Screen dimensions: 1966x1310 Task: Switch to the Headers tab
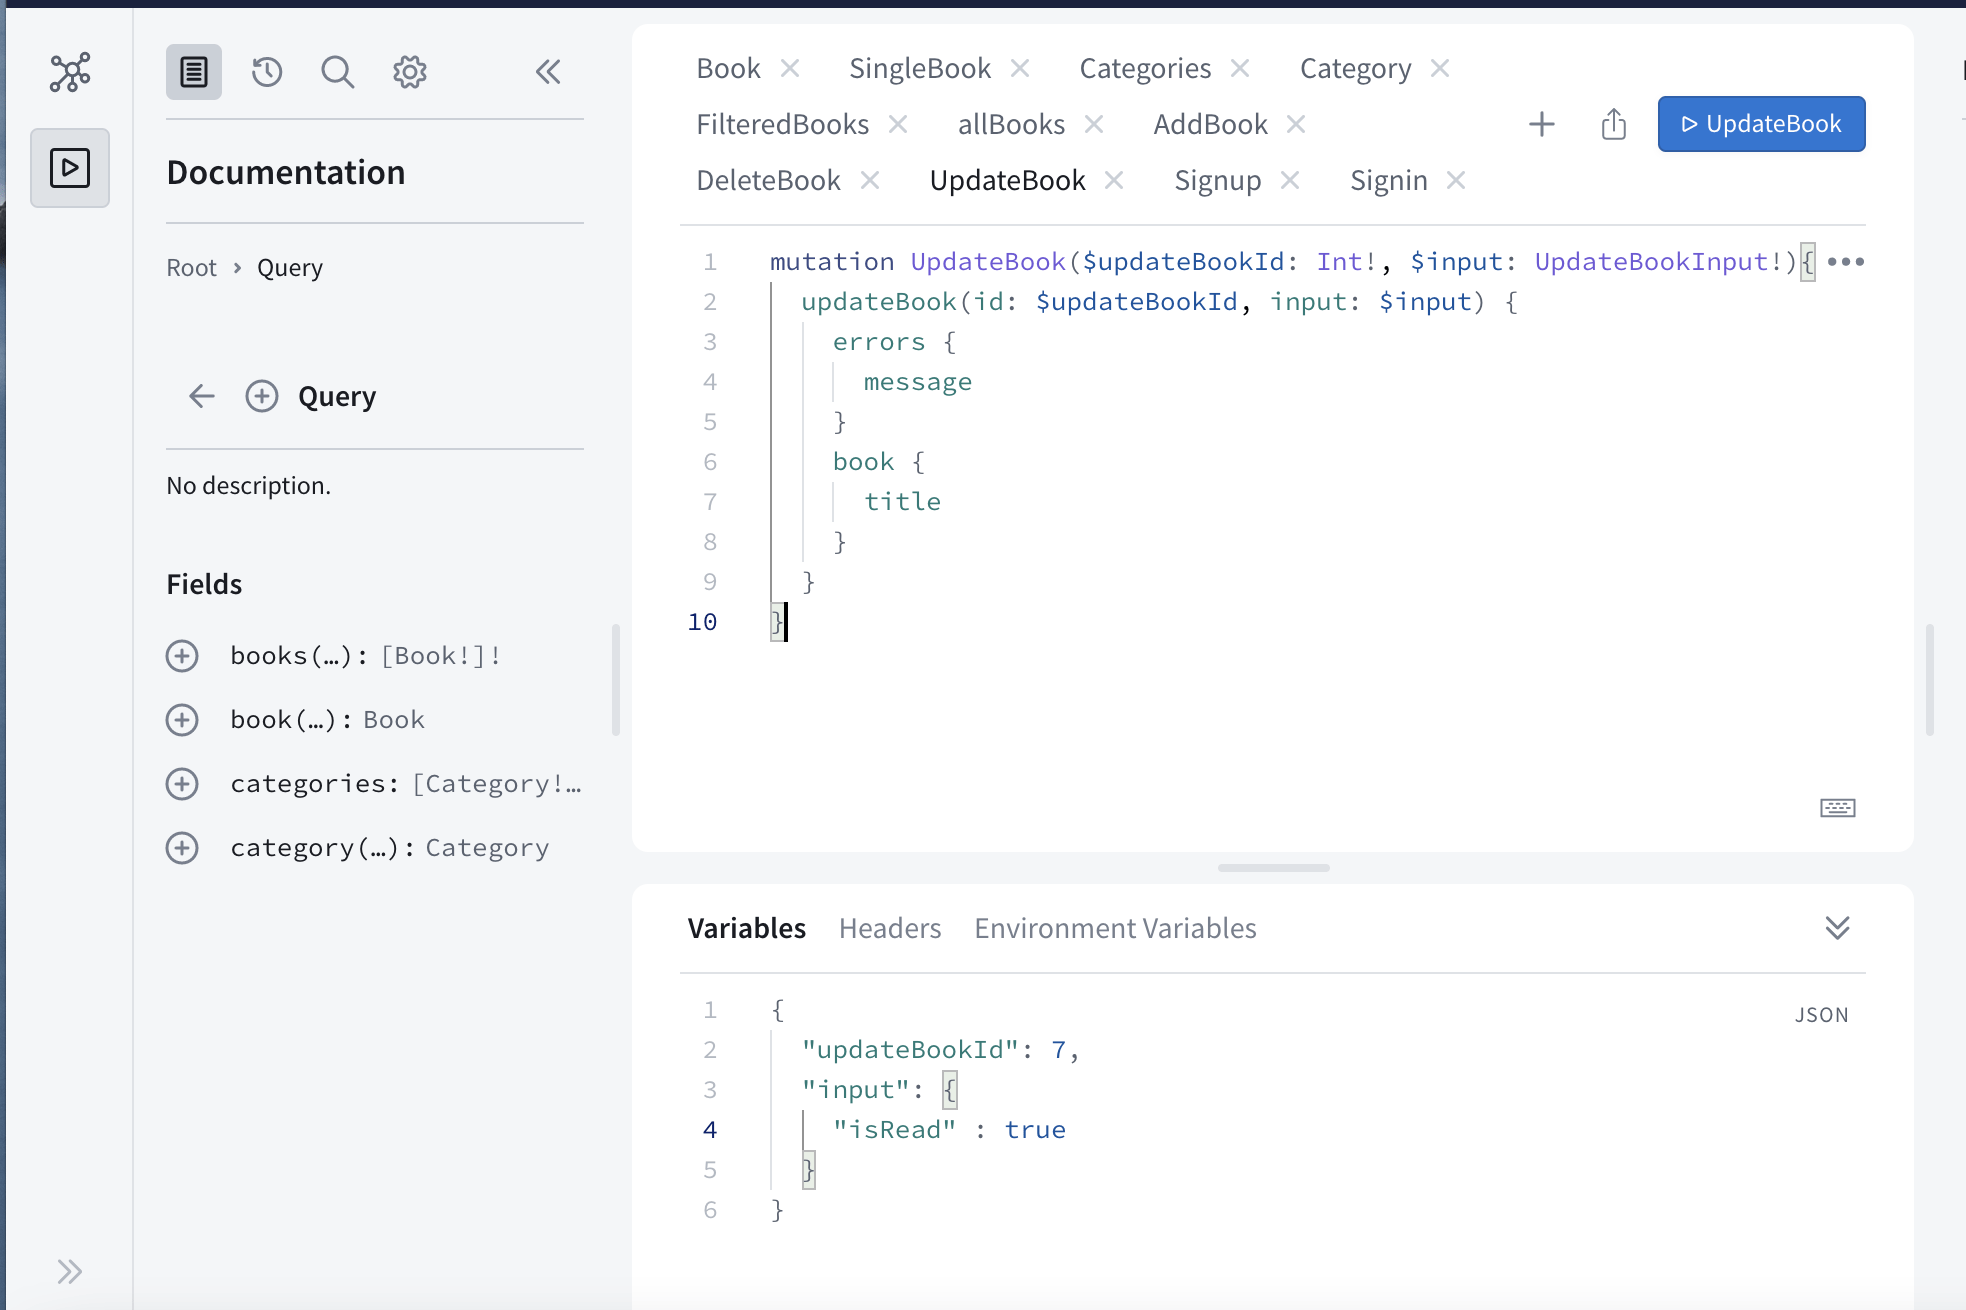tap(890, 928)
